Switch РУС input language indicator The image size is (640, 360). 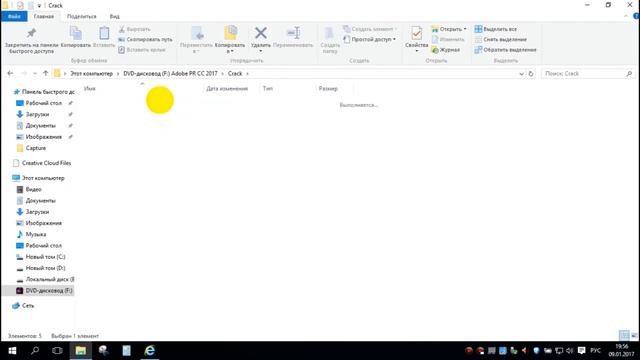coord(596,351)
